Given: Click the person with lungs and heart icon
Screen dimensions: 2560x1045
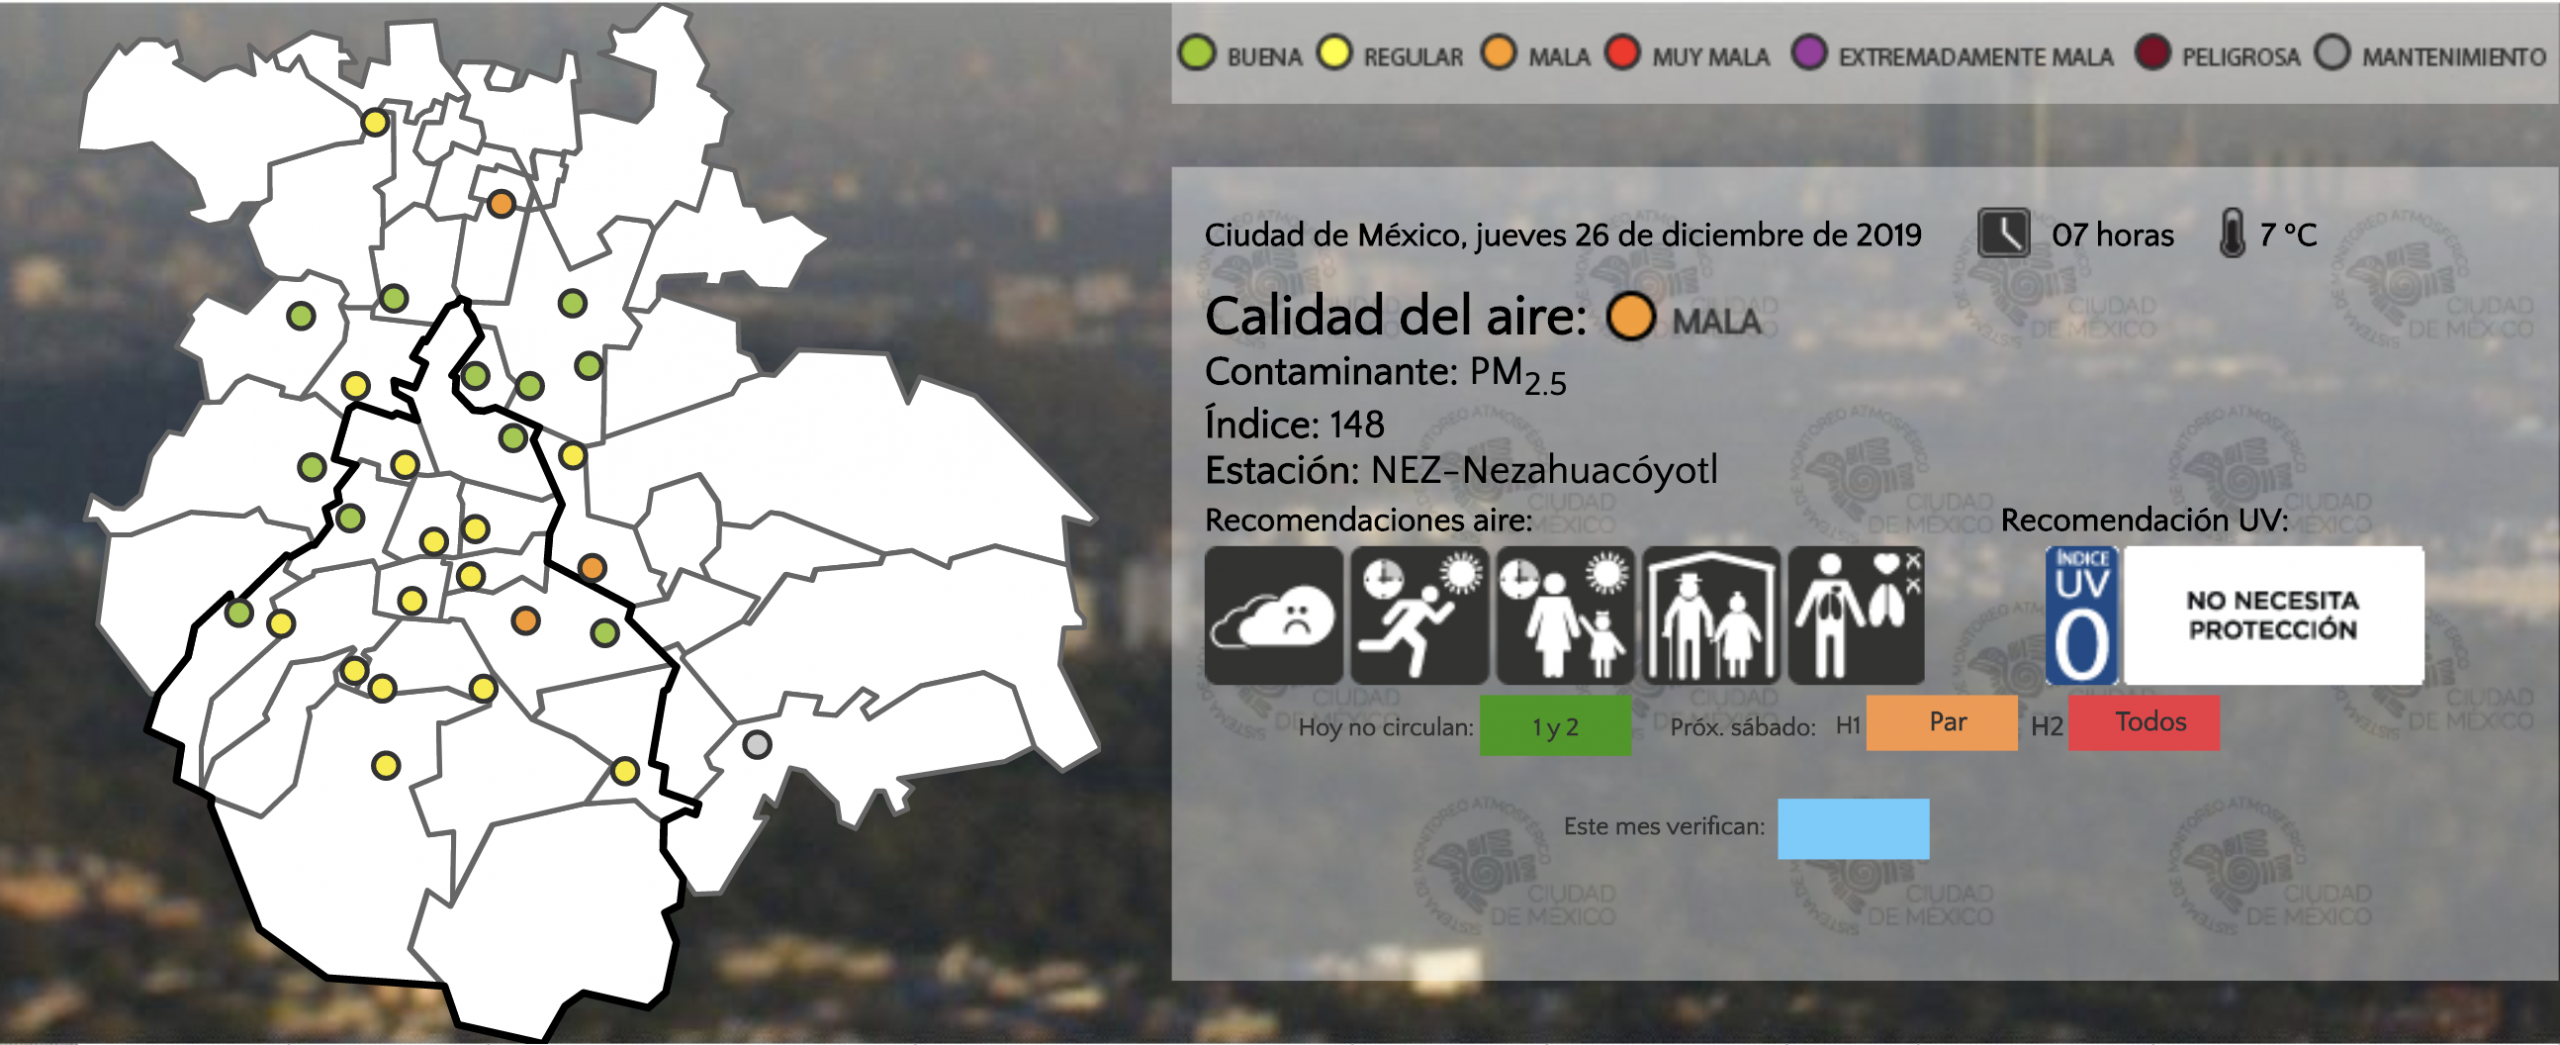Looking at the screenshot, I should [1856, 615].
